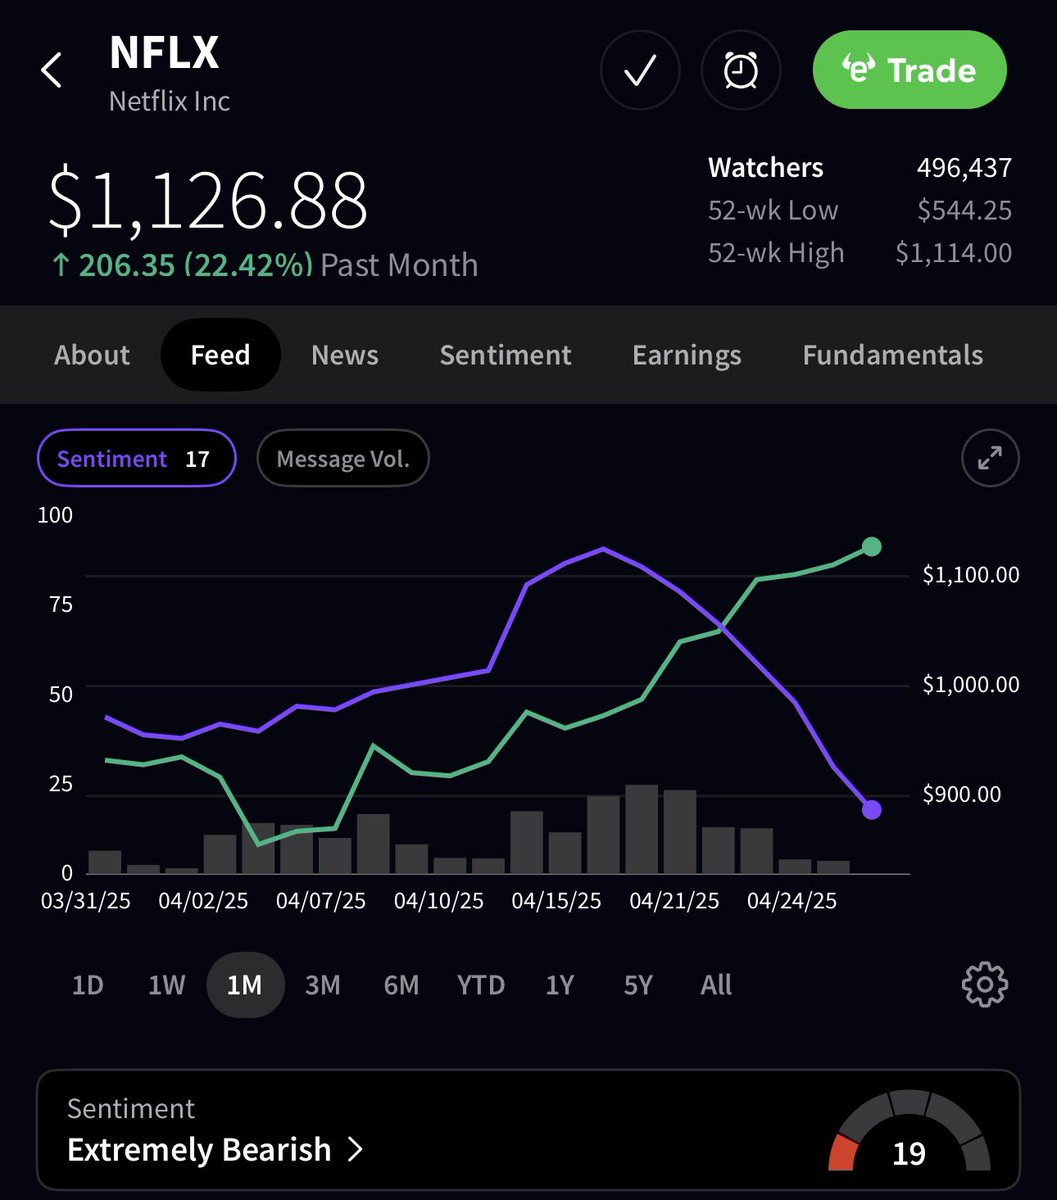Tap the 04/07/25 date label
Viewport: 1057px width, 1200px height.
click(x=321, y=901)
